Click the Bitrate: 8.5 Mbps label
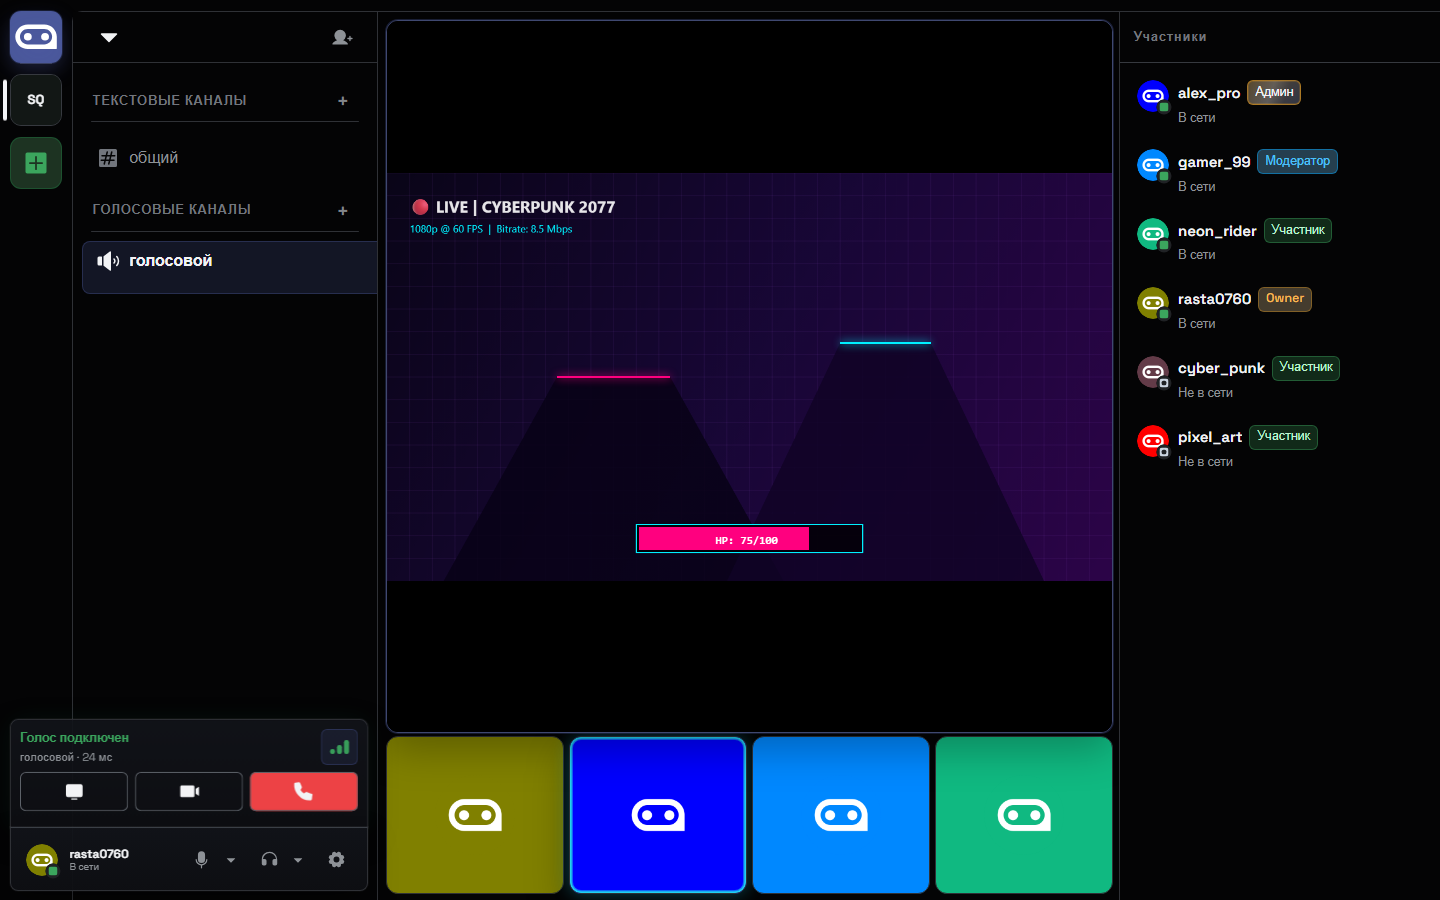The height and width of the screenshot is (900, 1440). pyautogui.click(x=534, y=229)
